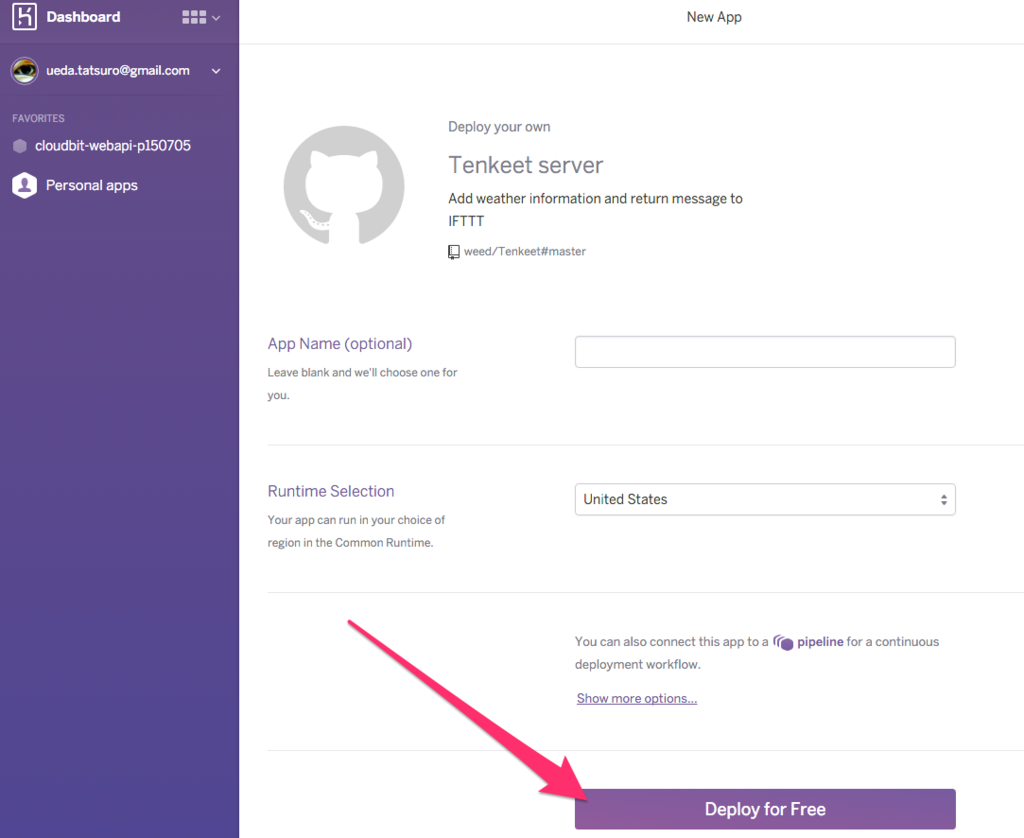Focus the App Name input field
The image size is (1024, 838).
pyautogui.click(x=765, y=352)
